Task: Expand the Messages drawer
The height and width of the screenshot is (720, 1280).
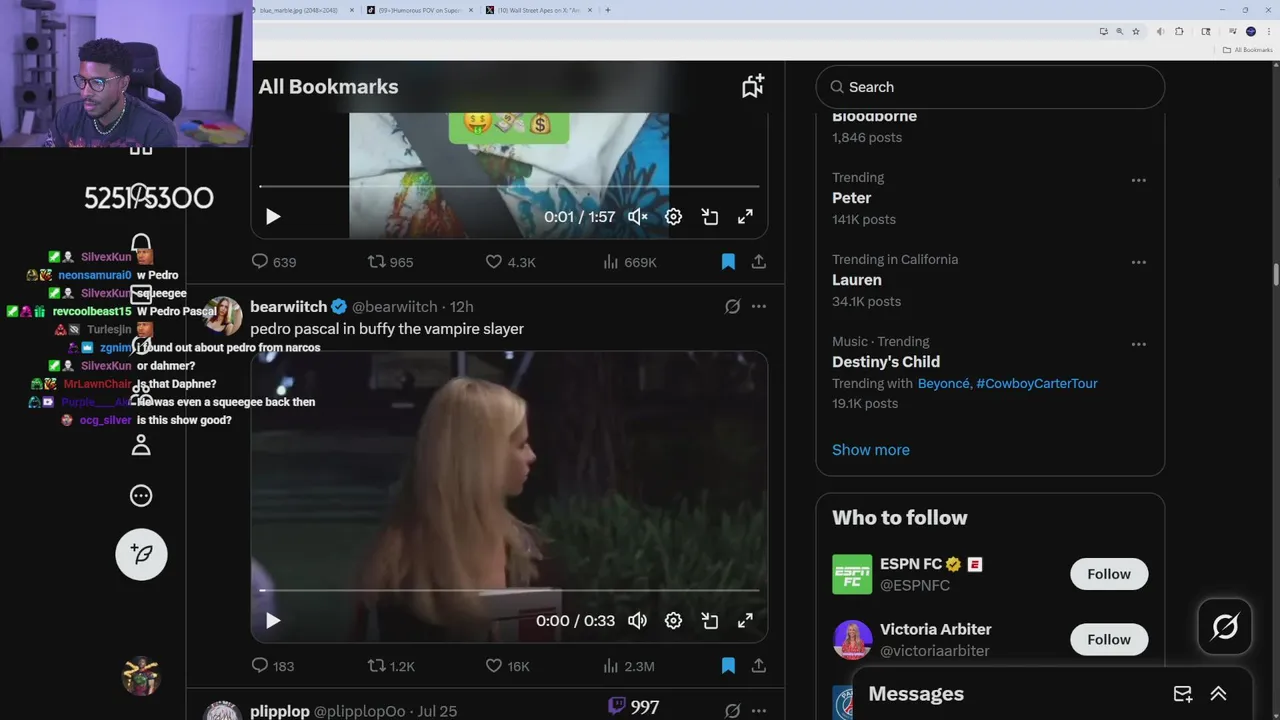Action: click(1219, 694)
